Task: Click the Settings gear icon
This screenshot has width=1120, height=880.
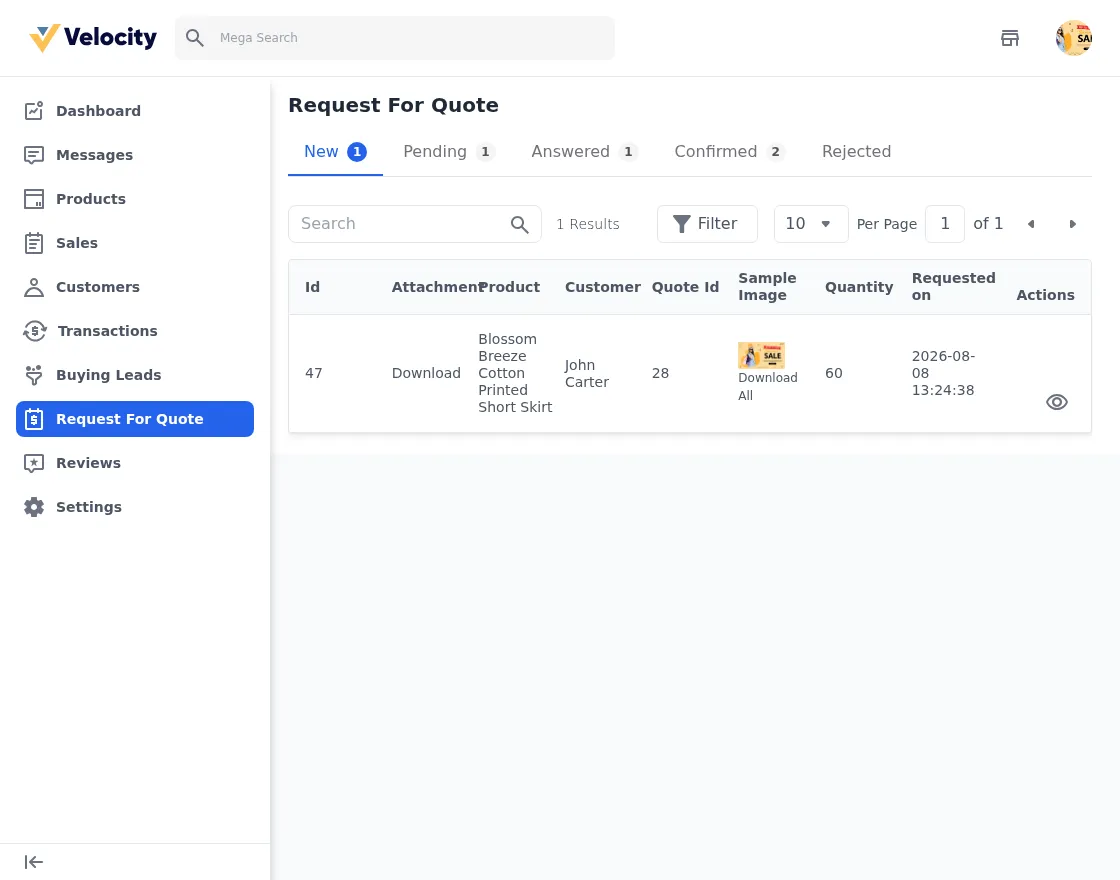Action: [34, 507]
